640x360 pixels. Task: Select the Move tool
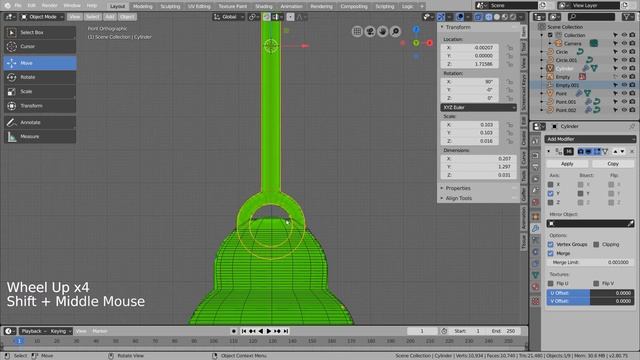[40, 63]
